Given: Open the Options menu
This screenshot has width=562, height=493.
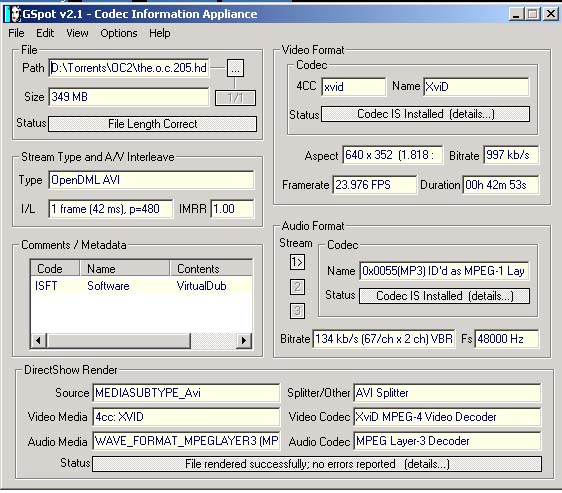Looking at the screenshot, I should tap(119, 33).
